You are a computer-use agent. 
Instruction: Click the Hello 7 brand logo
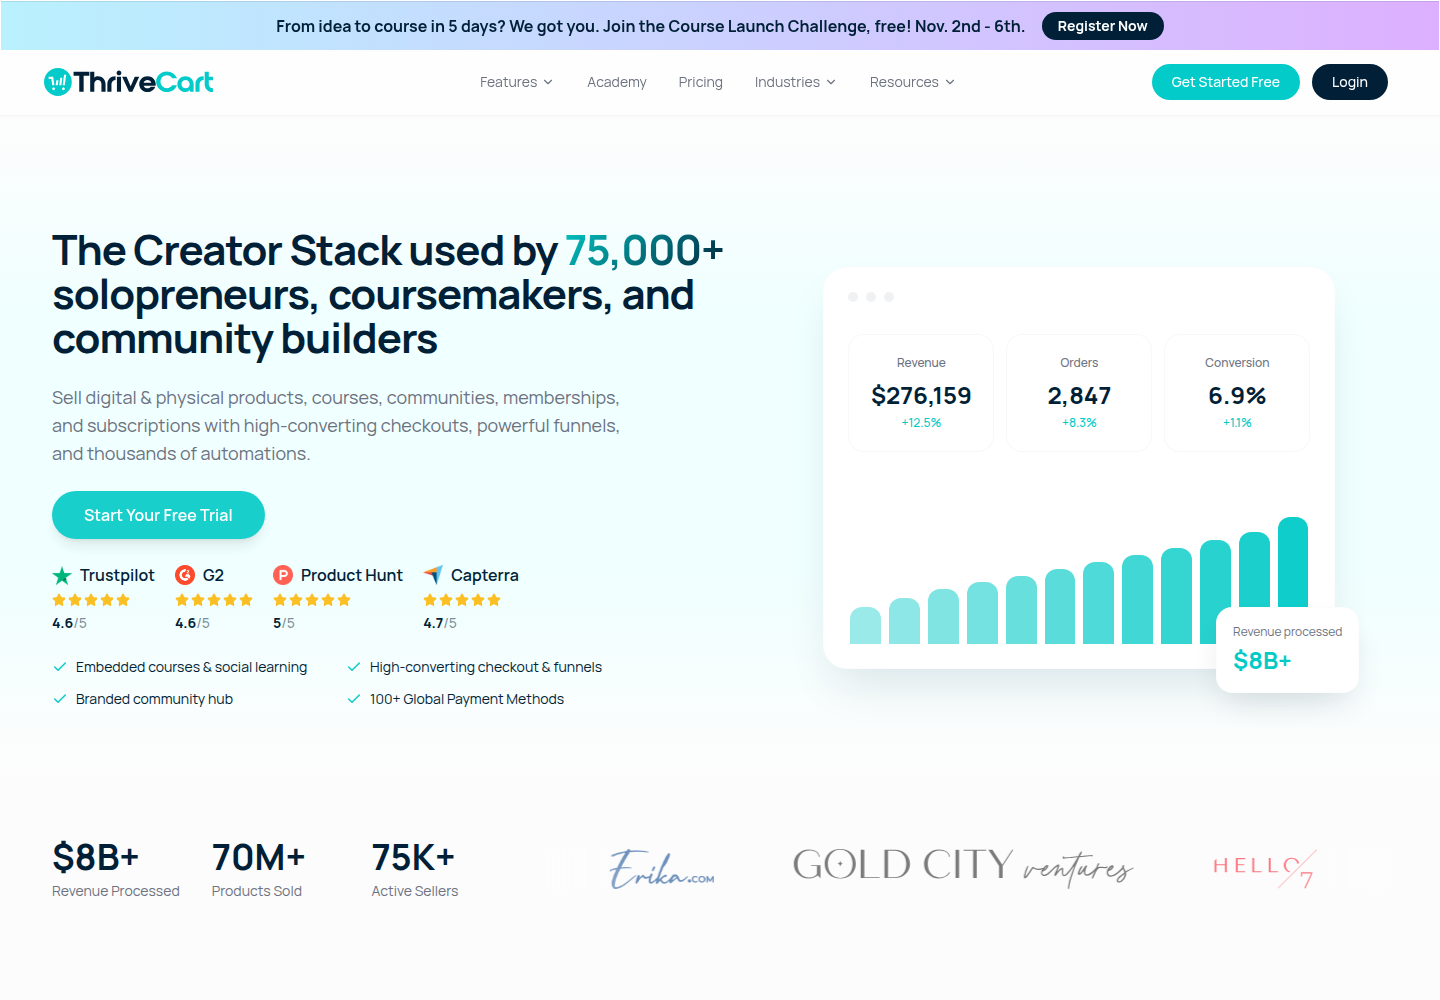click(1265, 868)
